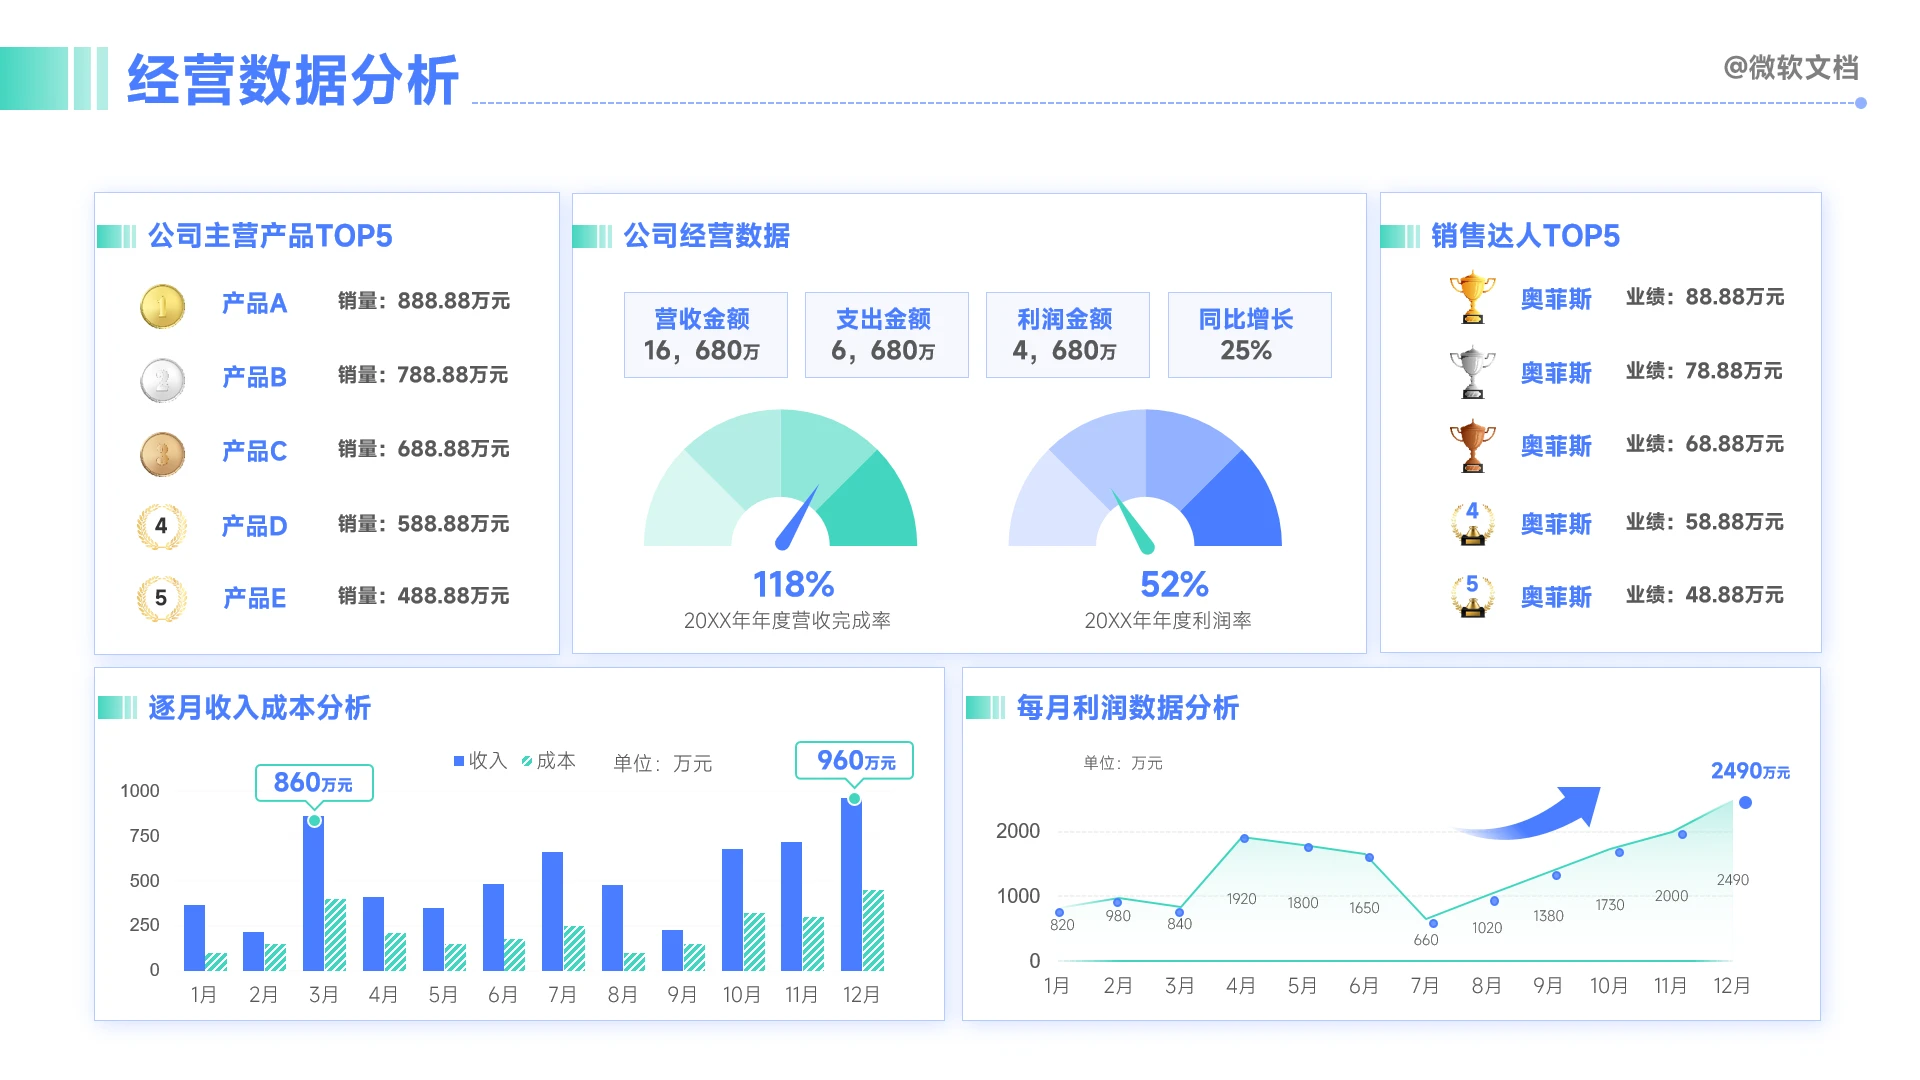Click the 960万元 callout label

pos(854,761)
